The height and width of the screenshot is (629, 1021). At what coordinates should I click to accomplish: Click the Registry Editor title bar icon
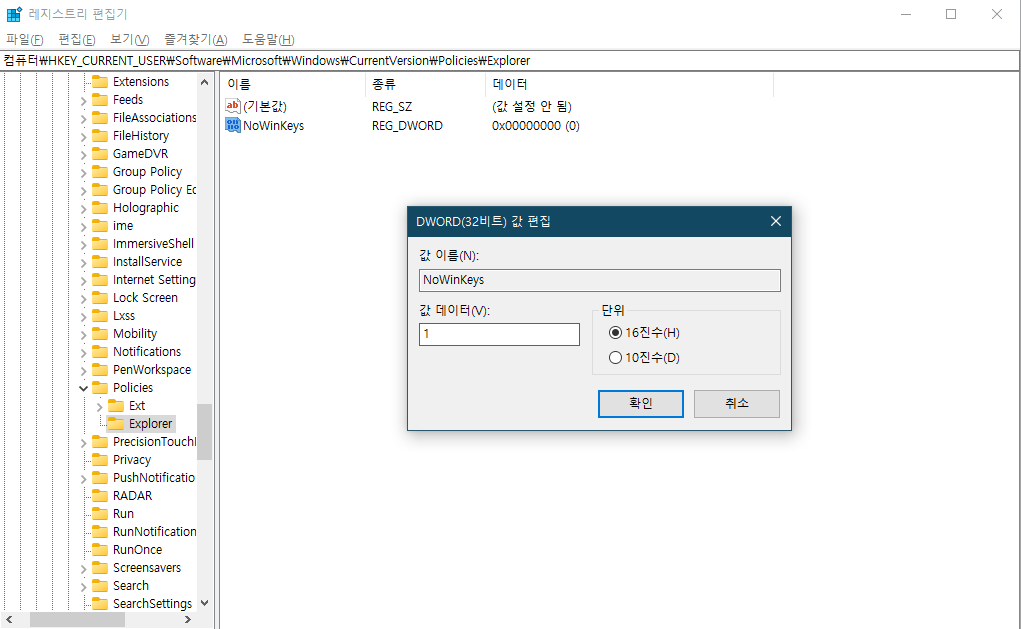tap(14, 14)
